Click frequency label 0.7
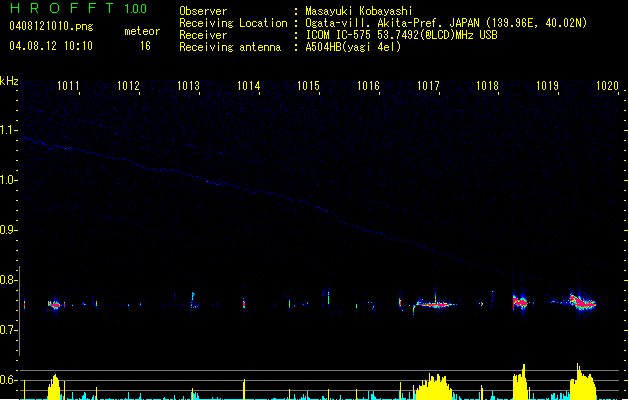This screenshot has width=629, height=400. coord(8,330)
